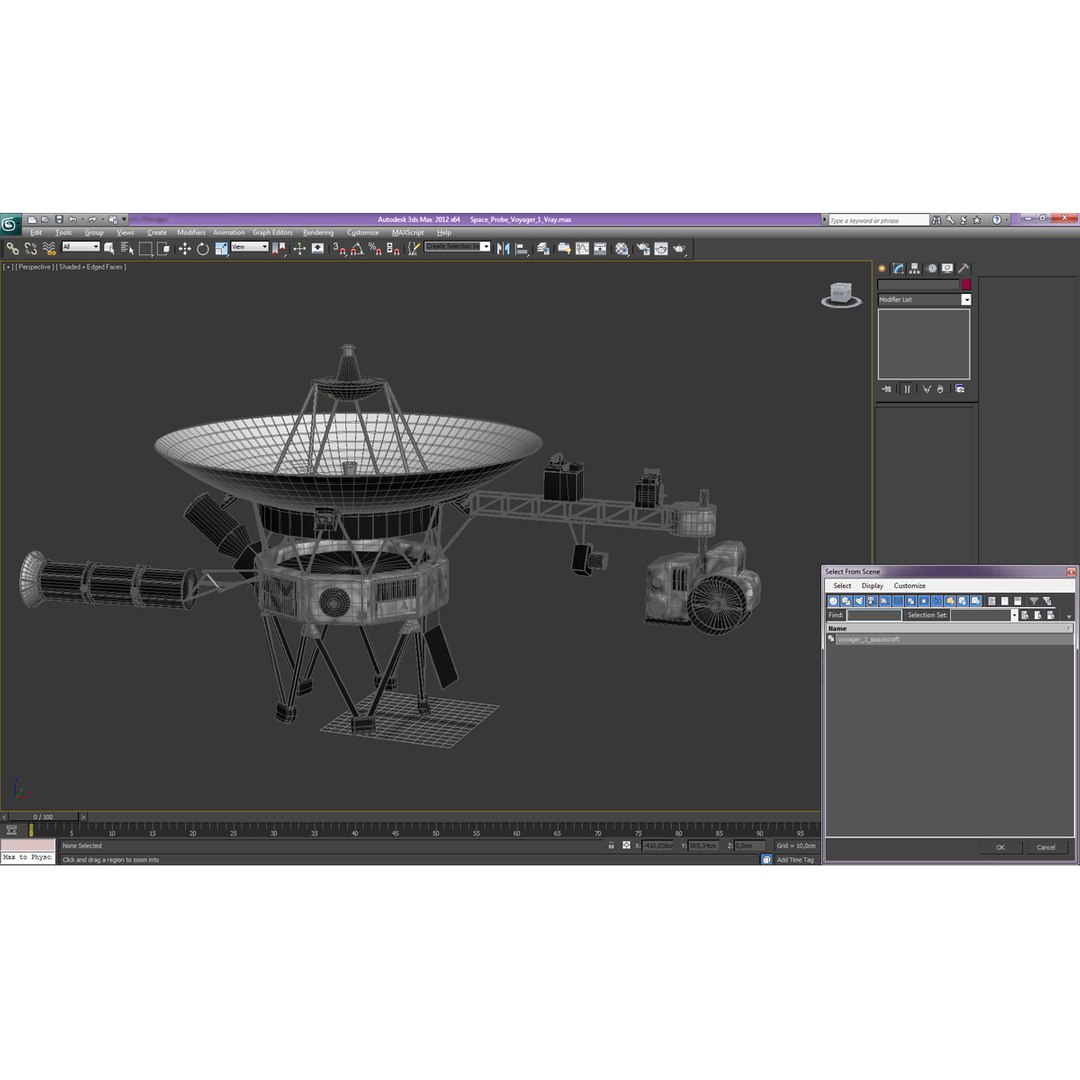Click Select and Manipulate icon
Image resolution: width=1080 pixels, height=1080 pixels.
tap(300, 249)
